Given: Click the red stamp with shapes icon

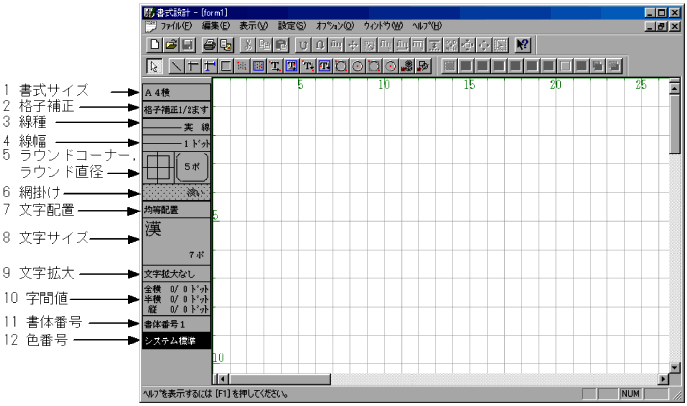Looking at the screenshot, I should coord(423,66).
